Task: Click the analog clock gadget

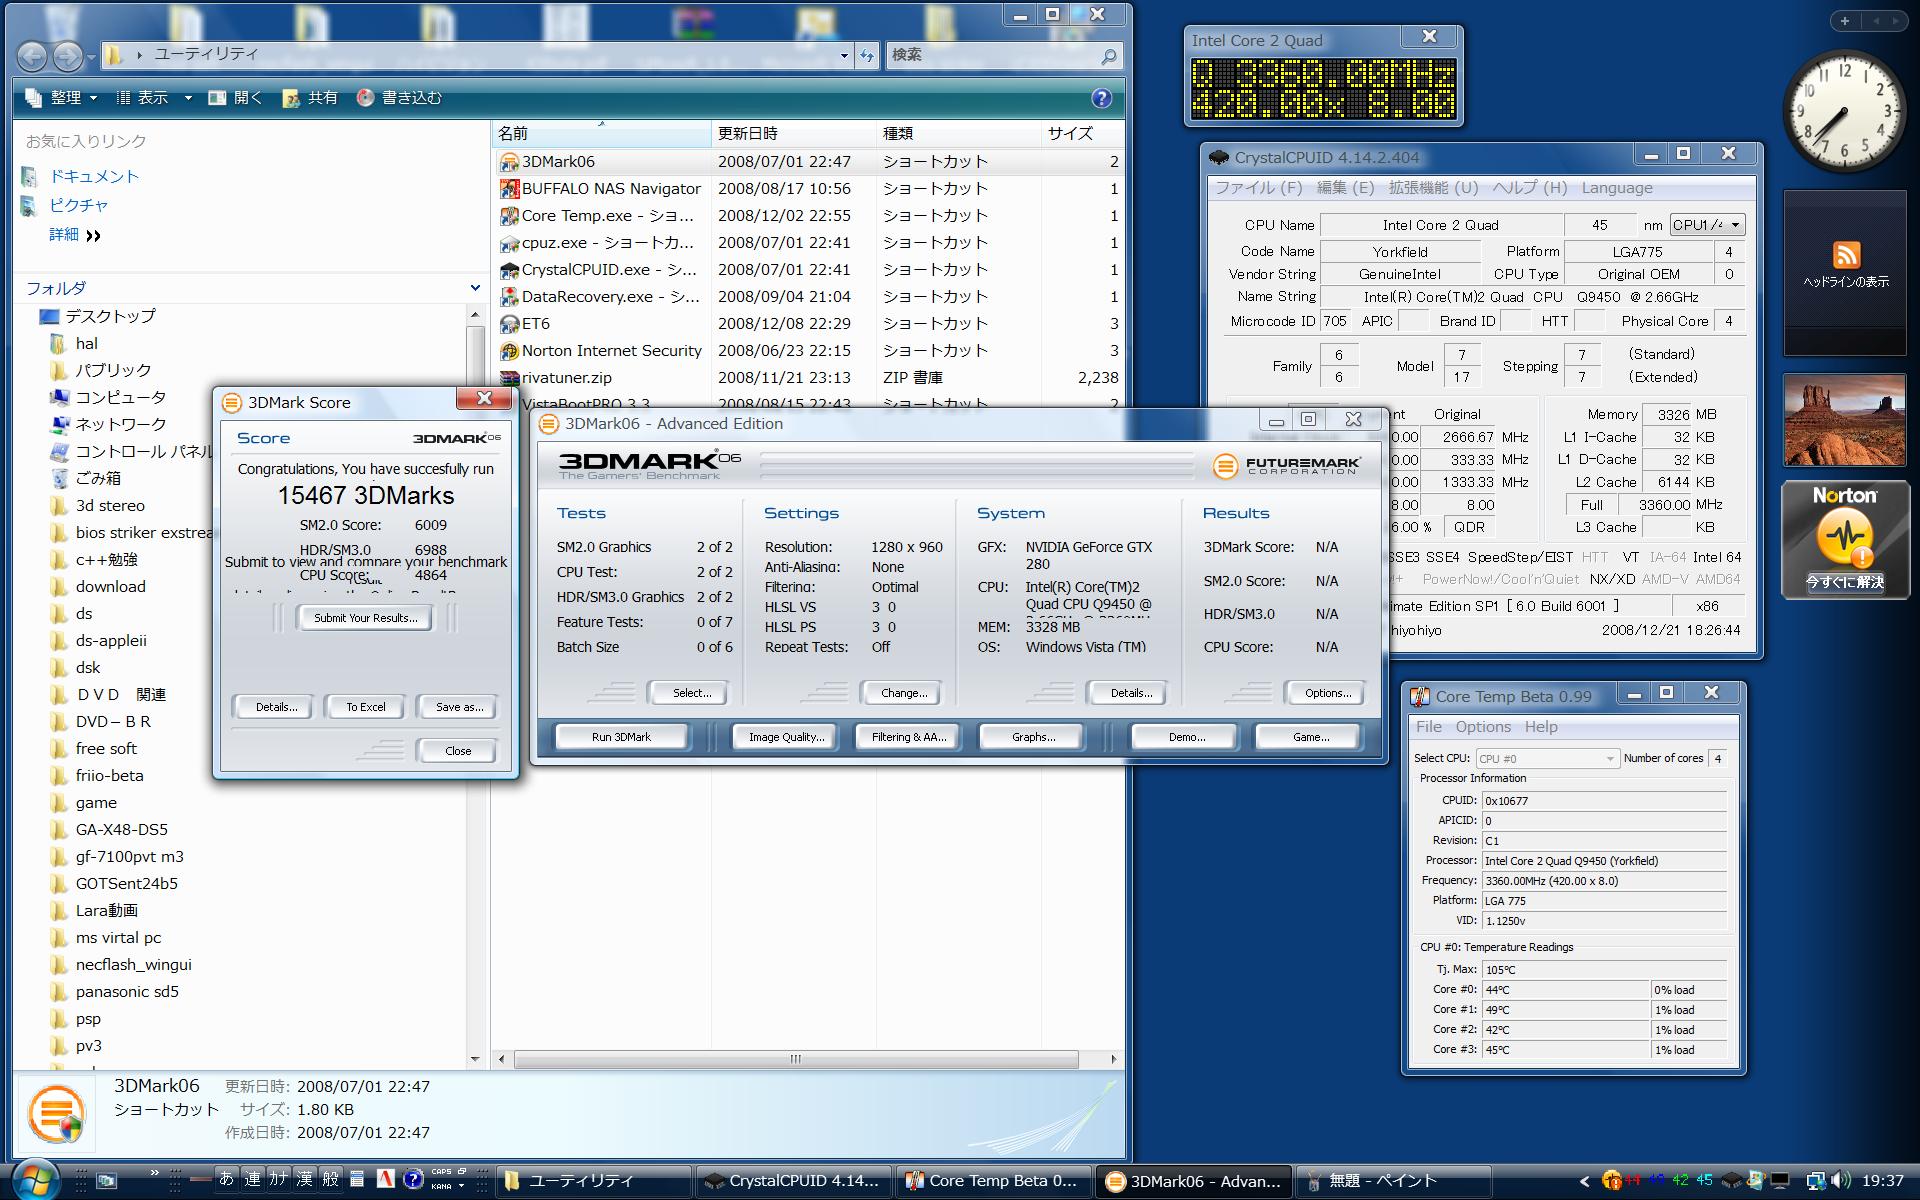Action: [1845, 111]
